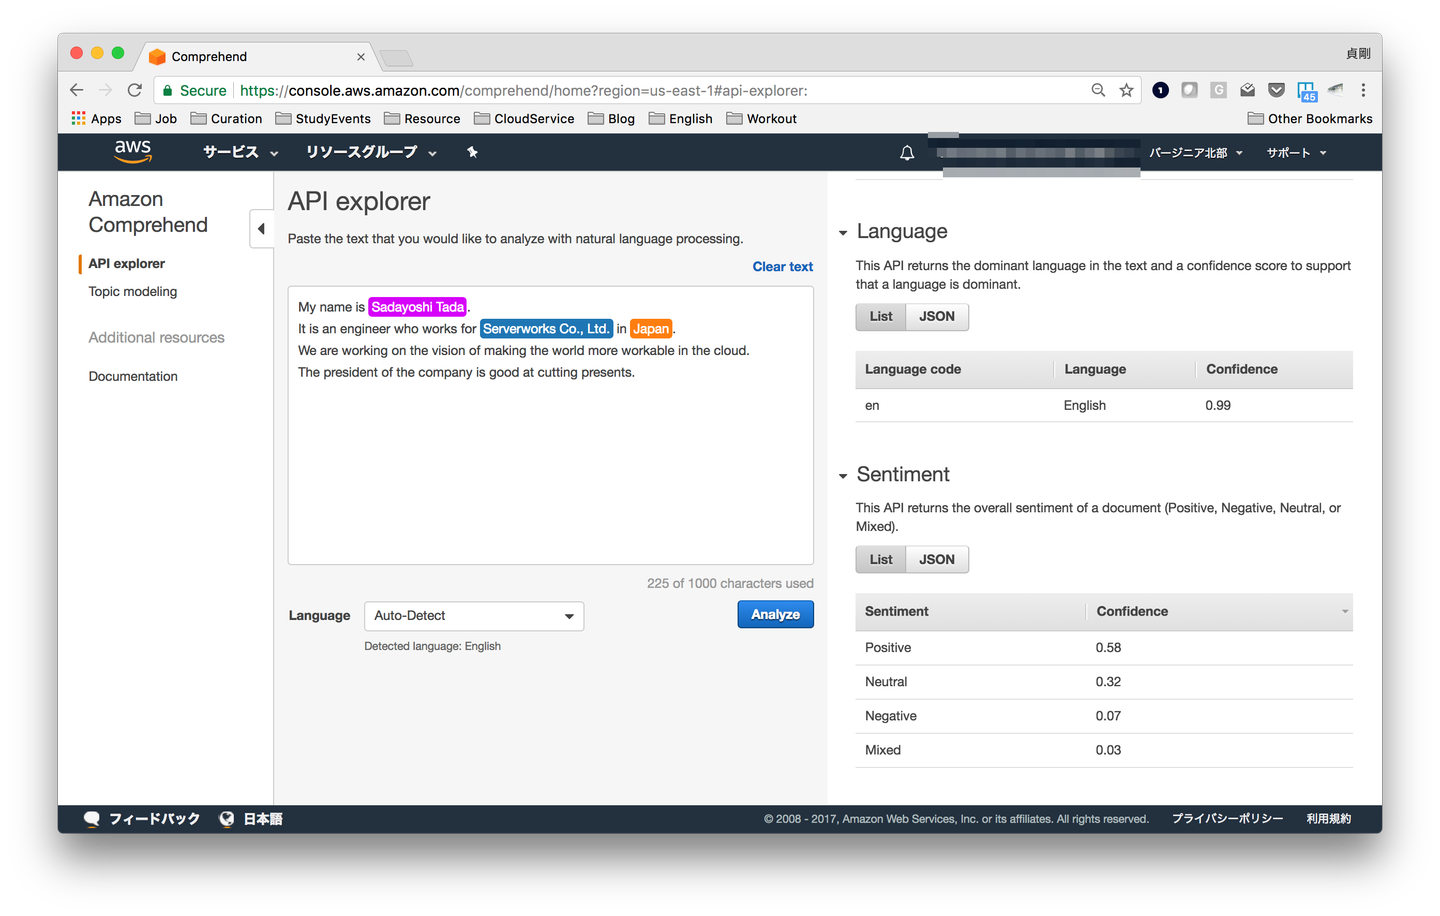The height and width of the screenshot is (916, 1440).
Task: Focus the browser address bar URL
Action: [524, 90]
